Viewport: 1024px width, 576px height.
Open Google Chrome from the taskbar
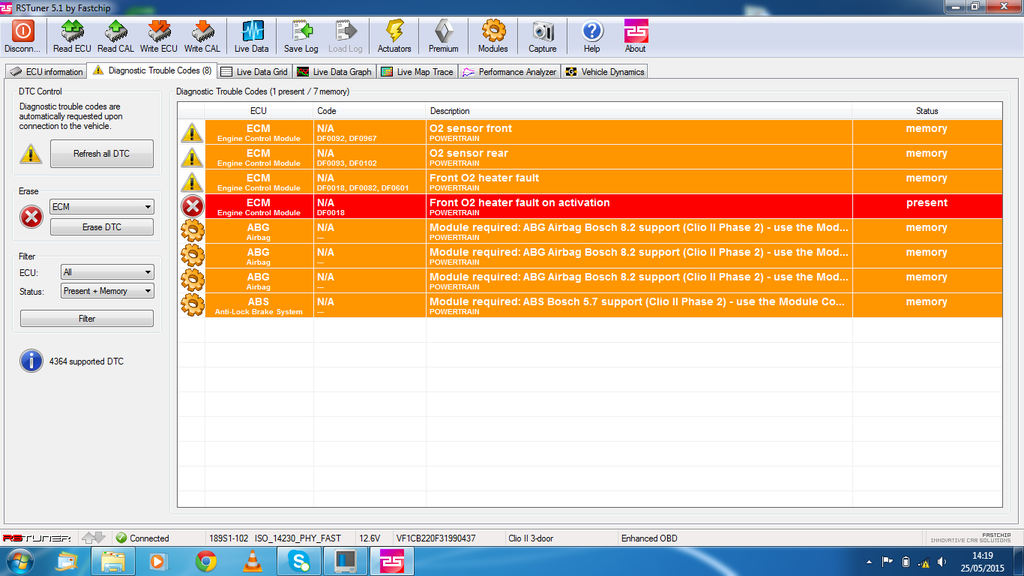pyautogui.click(x=207, y=561)
